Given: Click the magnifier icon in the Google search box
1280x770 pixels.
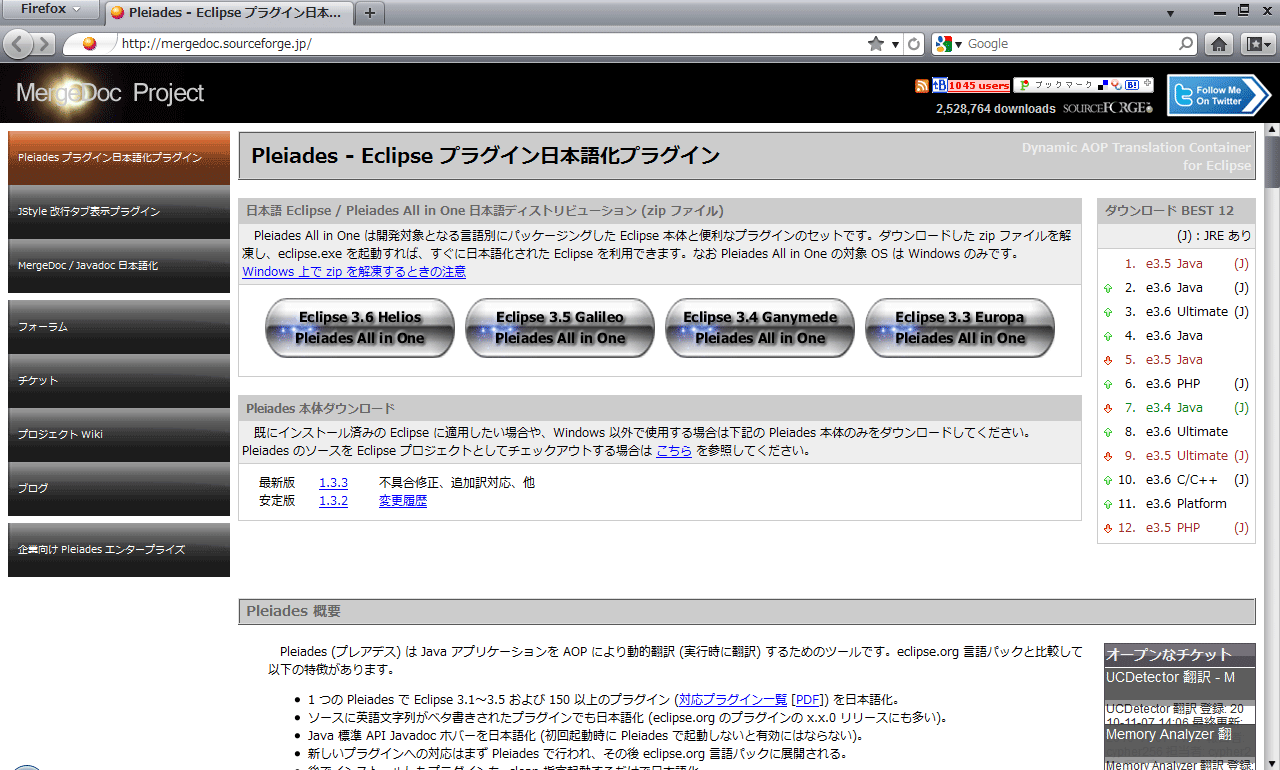Looking at the screenshot, I should point(1186,44).
